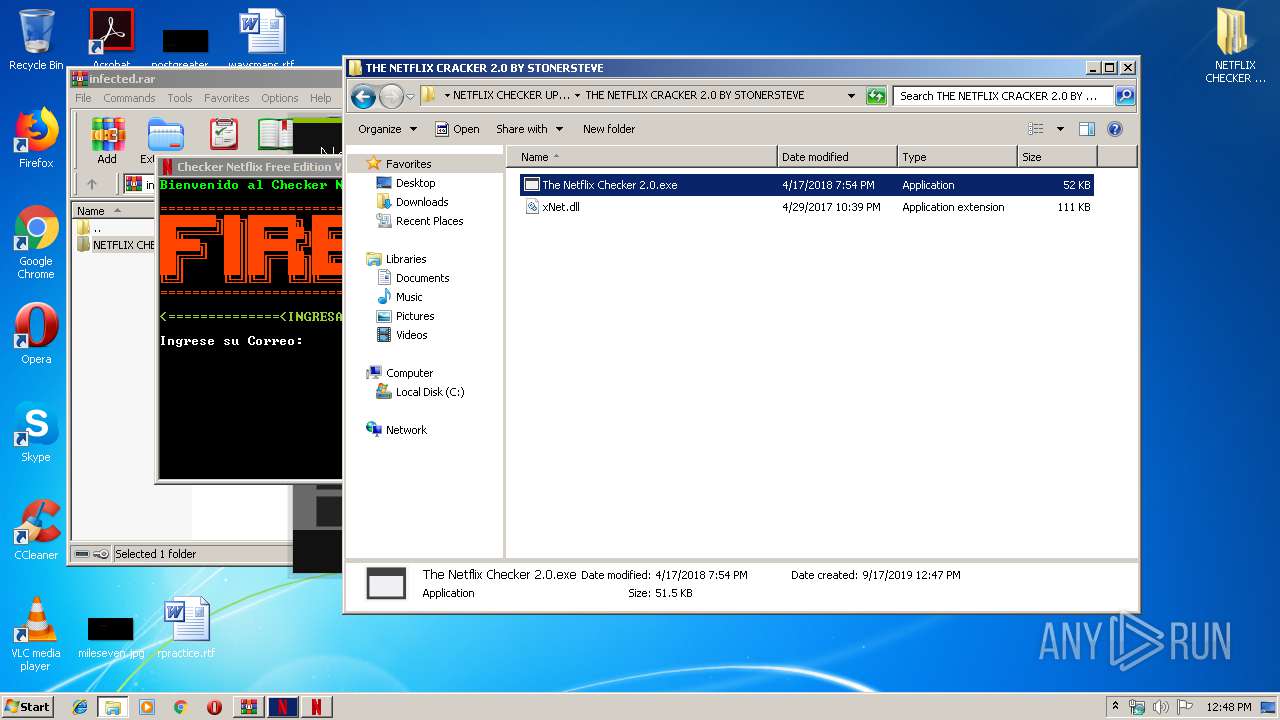Screen dimensions: 1280x720
Task: Open Internet Explorer from the taskbar
Action: pyautogui.click(x=80, y=707)
